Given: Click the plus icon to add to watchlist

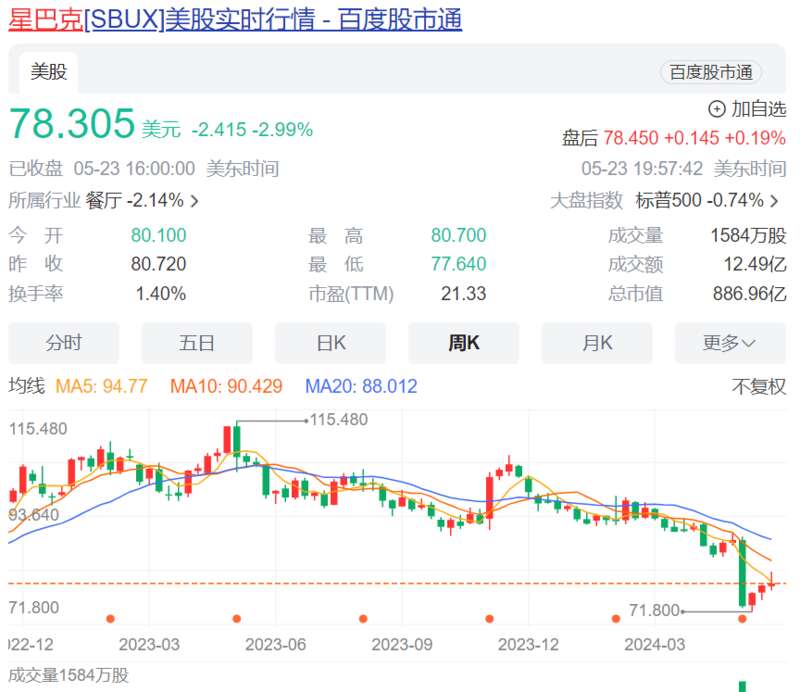Looking at the screenshot, I should [x=716, y=109].
